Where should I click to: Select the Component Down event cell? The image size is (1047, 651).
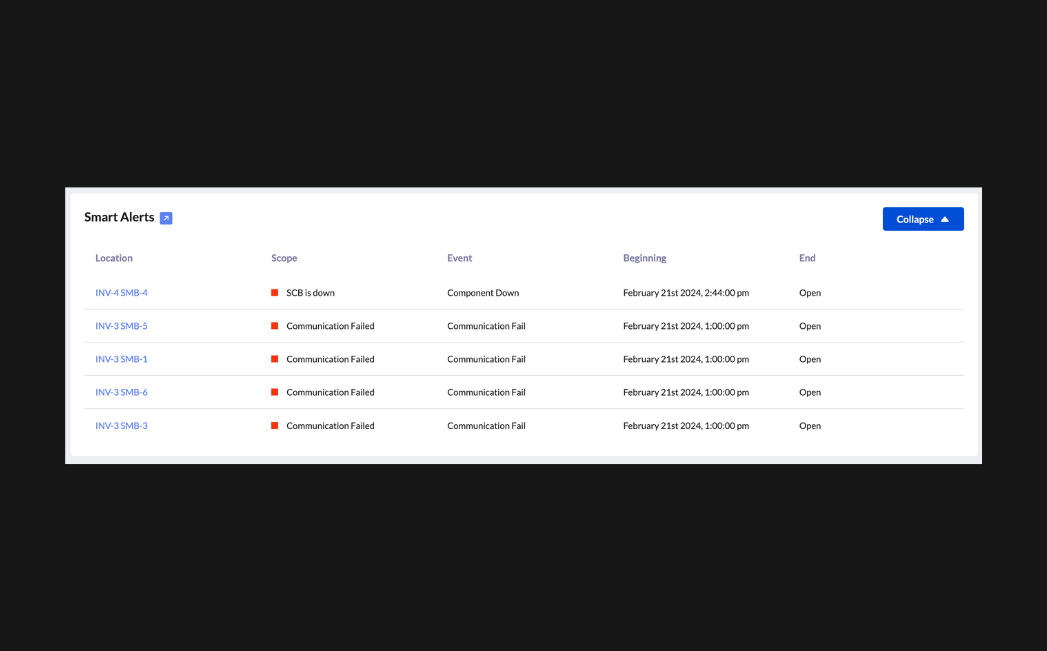pyautogui.click(x=483, y=292)
